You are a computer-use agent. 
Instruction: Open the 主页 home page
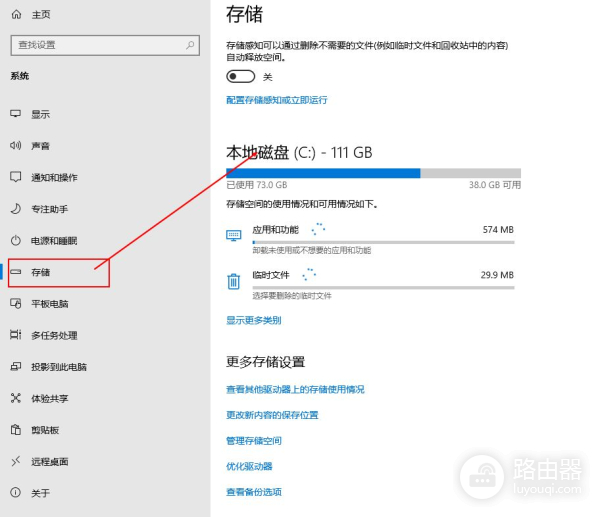41,15
